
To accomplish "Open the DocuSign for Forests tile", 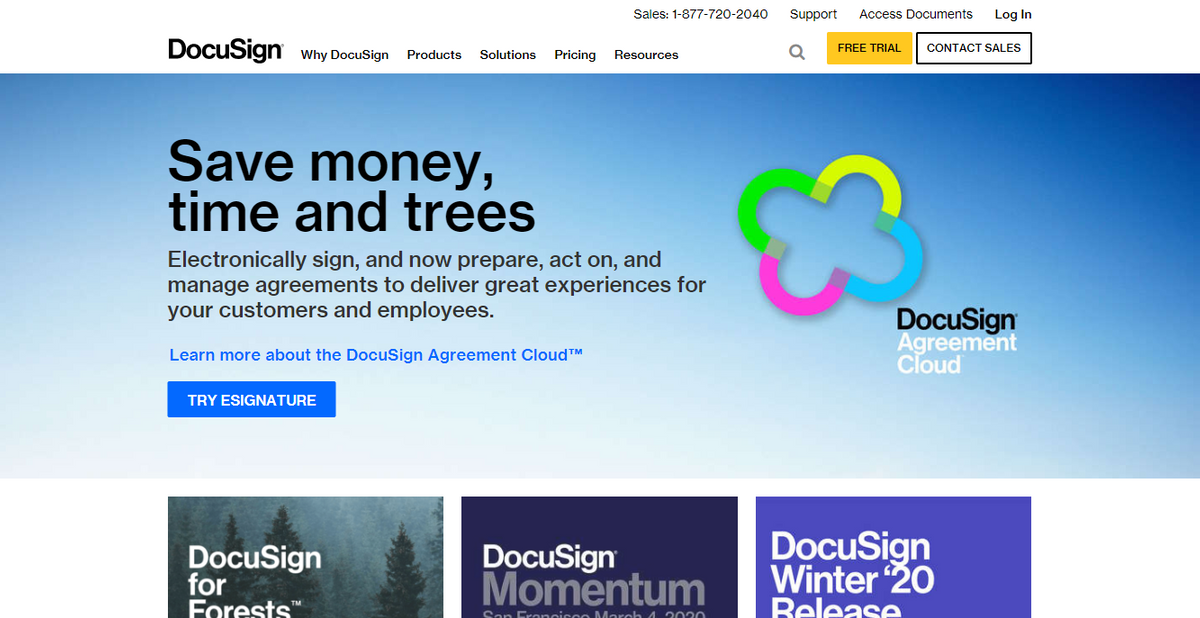I will pyautogui.click(x=305, y=557).
